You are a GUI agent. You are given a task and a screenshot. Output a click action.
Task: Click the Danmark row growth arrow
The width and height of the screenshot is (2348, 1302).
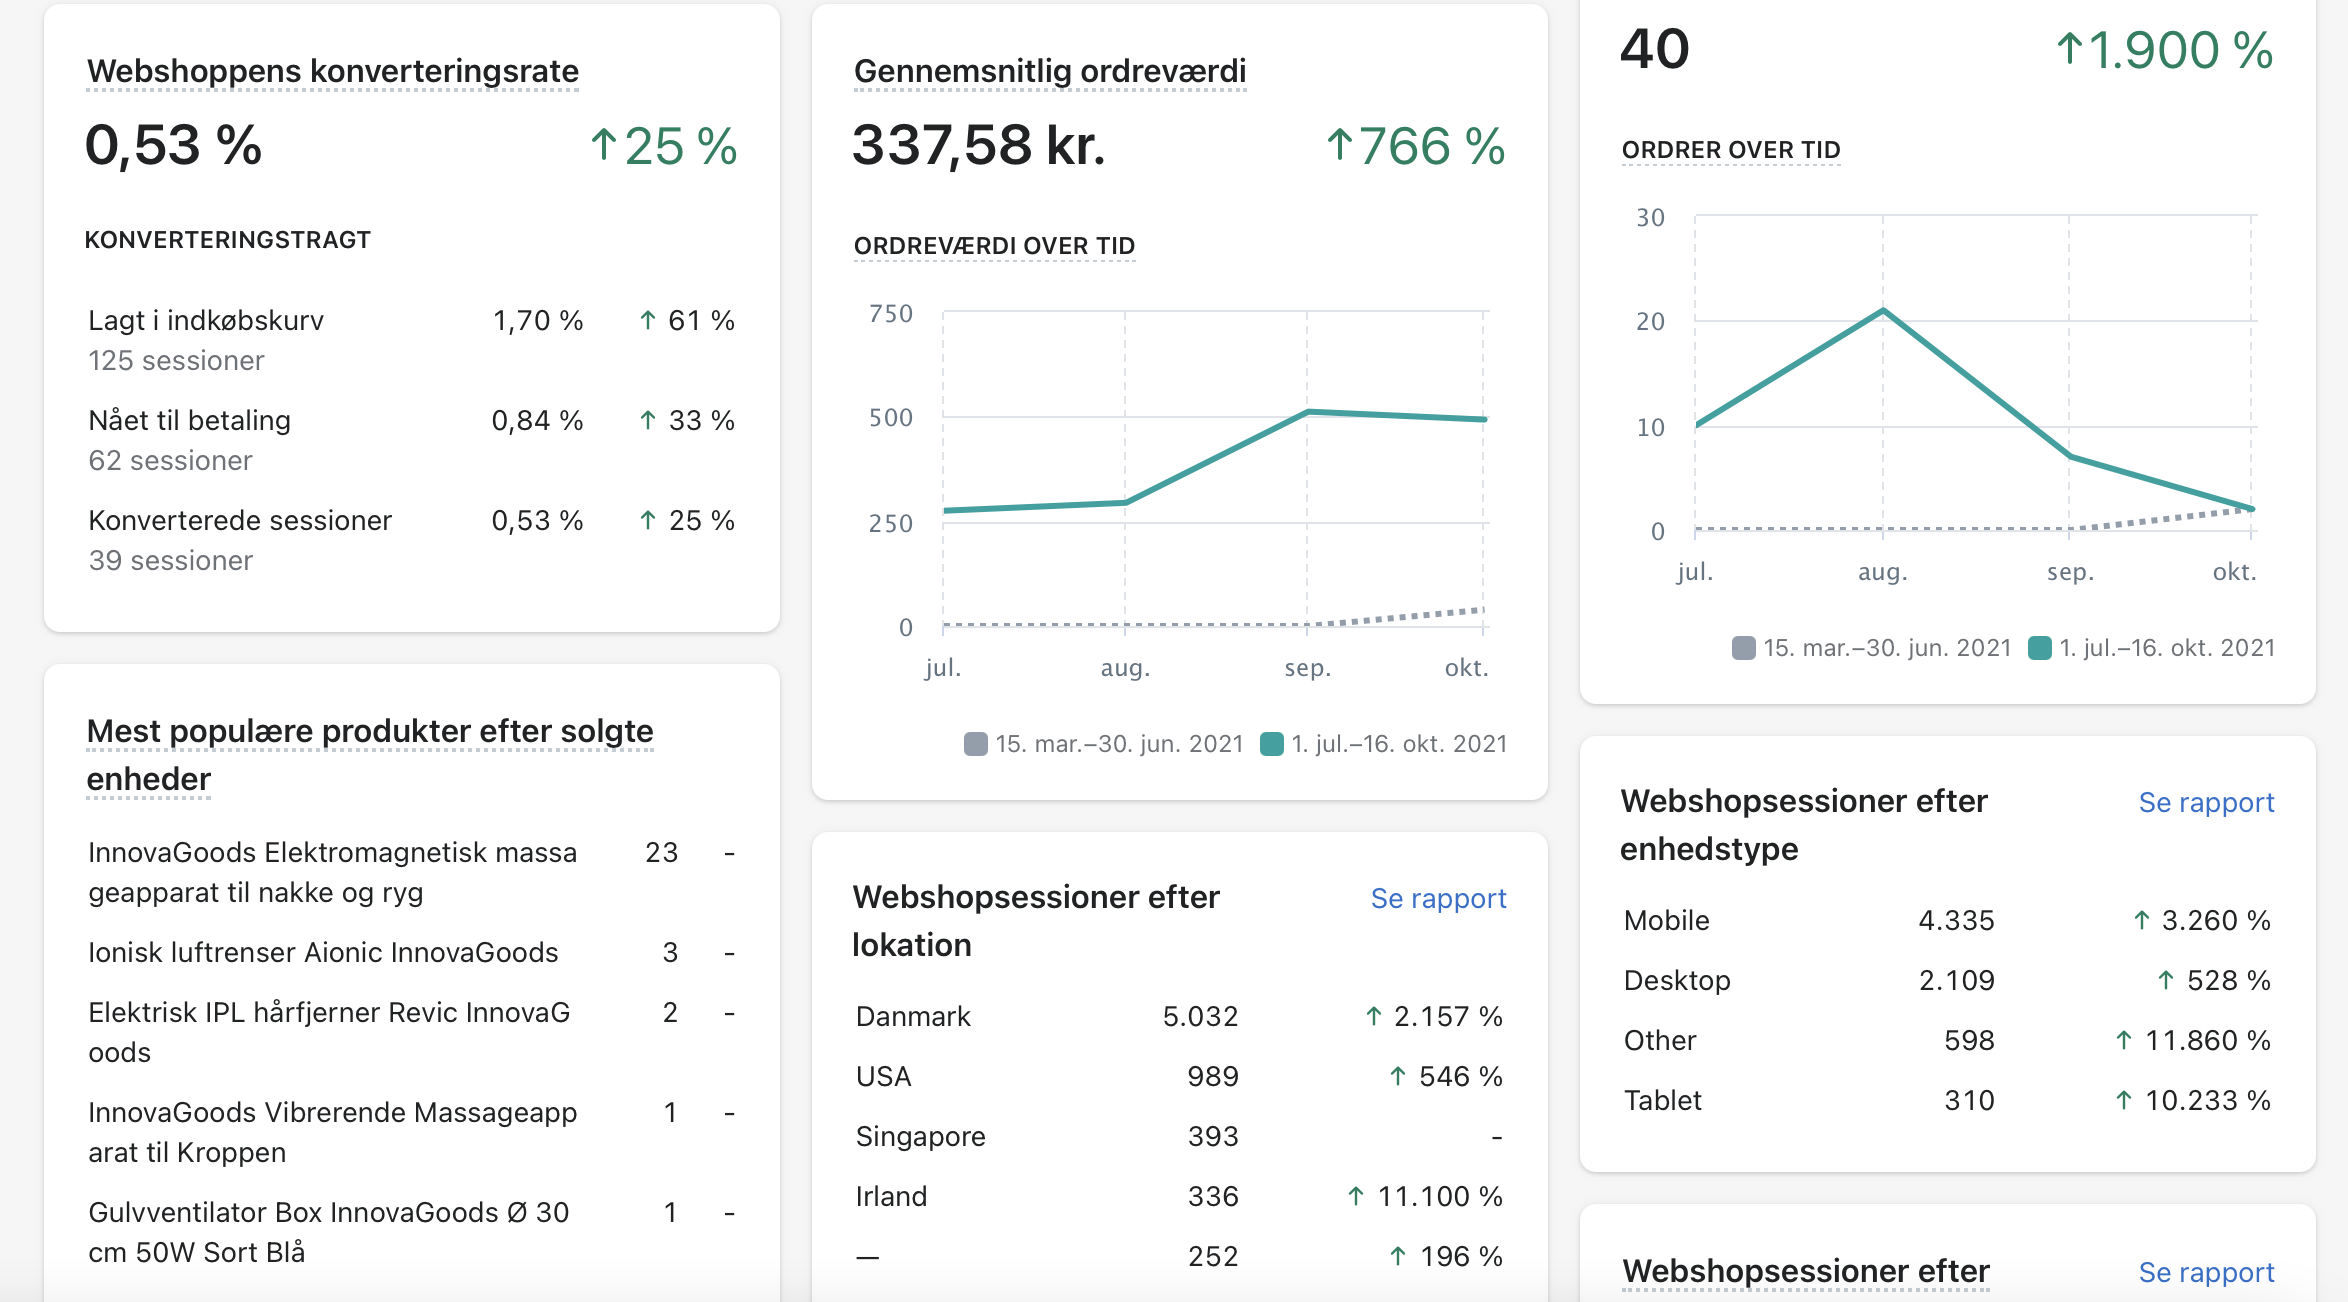(1373, 1017)
